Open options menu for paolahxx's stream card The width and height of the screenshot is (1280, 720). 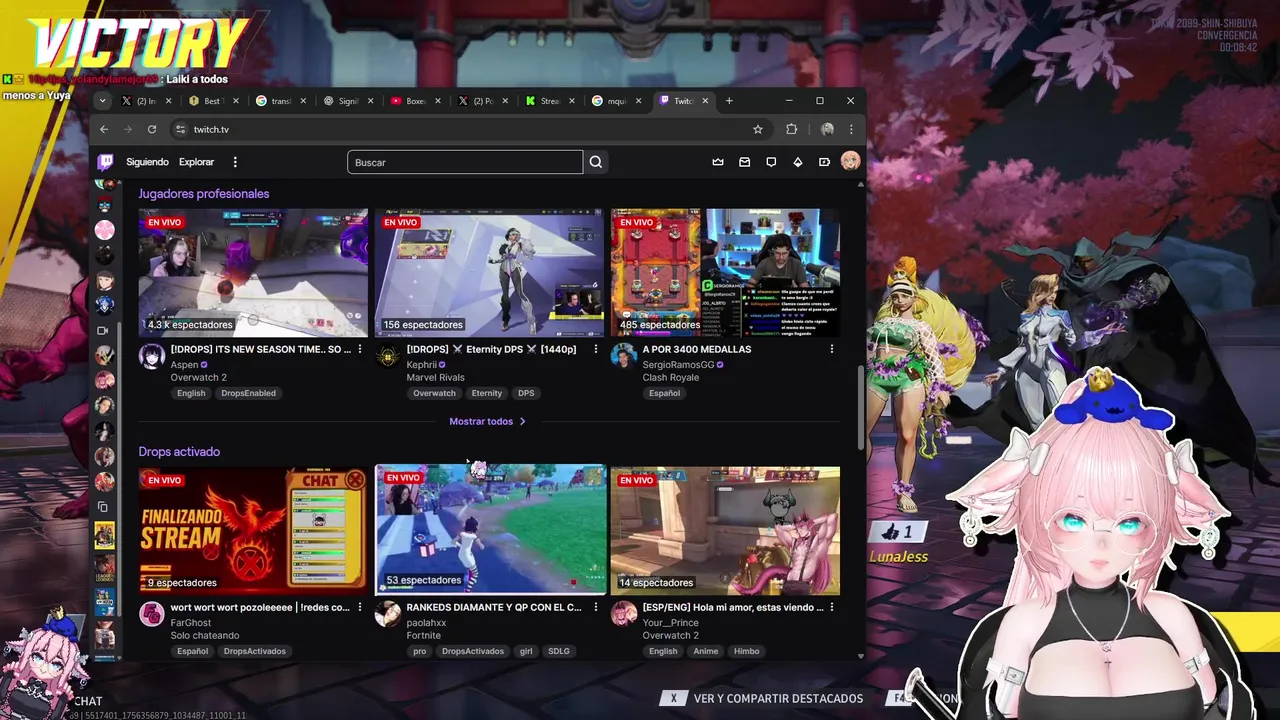[596, 607]
